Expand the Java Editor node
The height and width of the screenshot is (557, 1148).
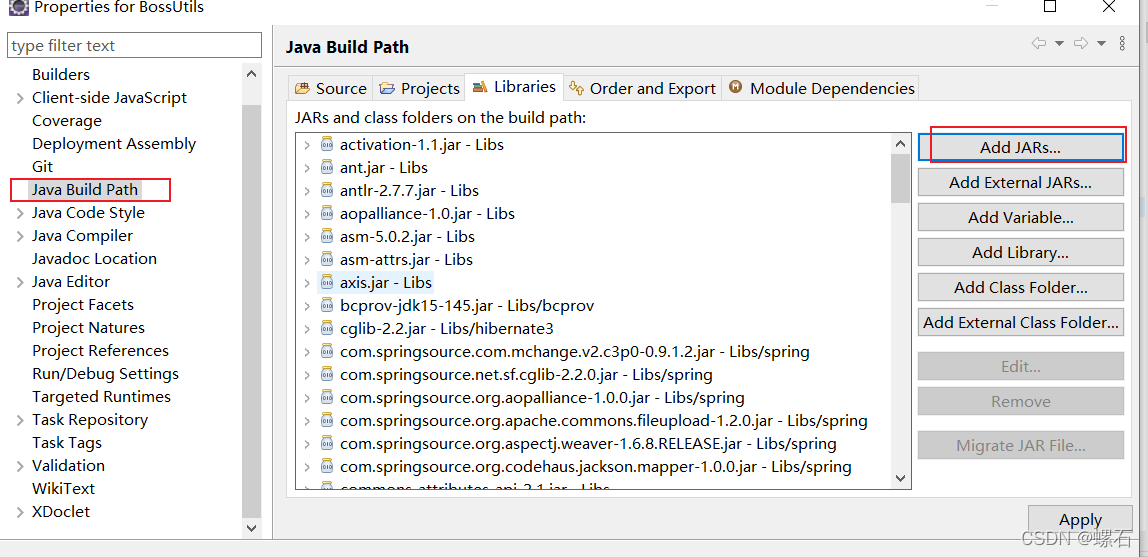(x=20, y=282)
